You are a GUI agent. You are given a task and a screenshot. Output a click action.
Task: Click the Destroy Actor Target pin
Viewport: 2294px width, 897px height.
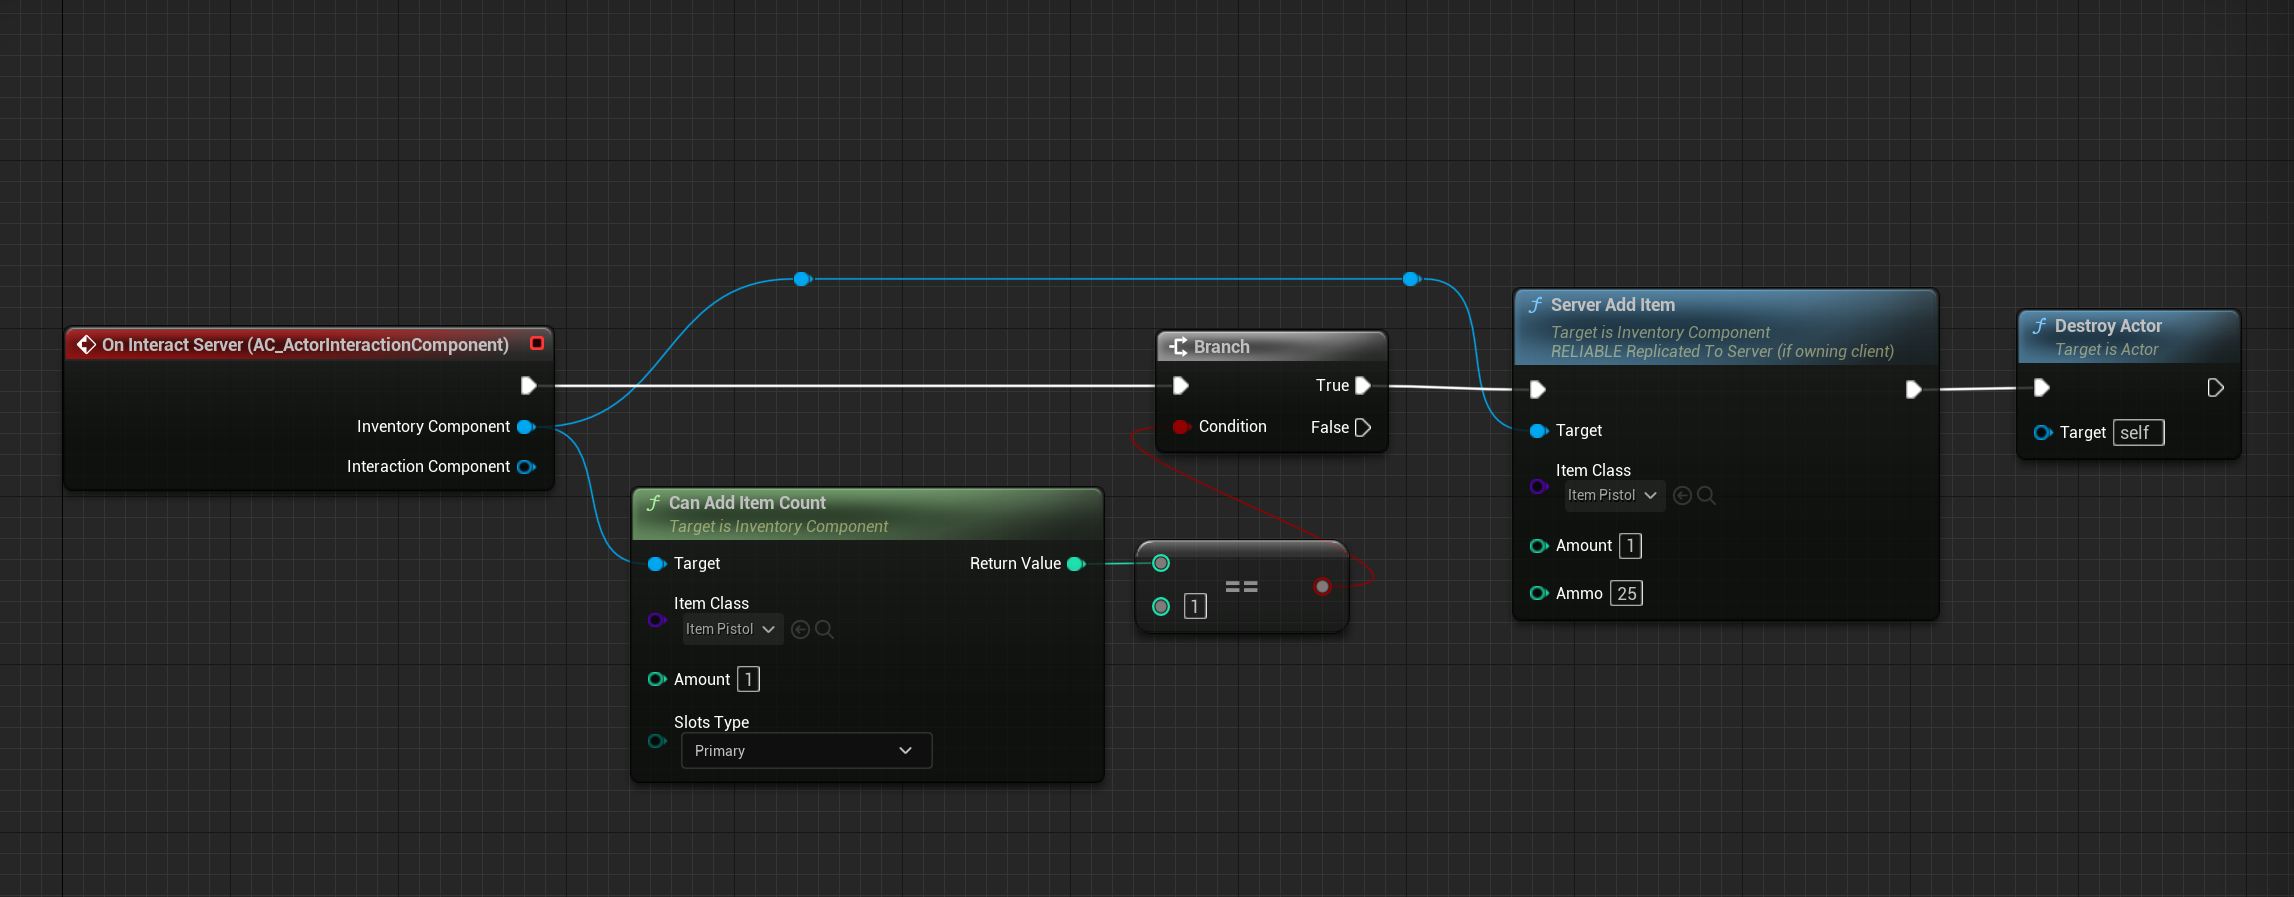(2043, 433)
